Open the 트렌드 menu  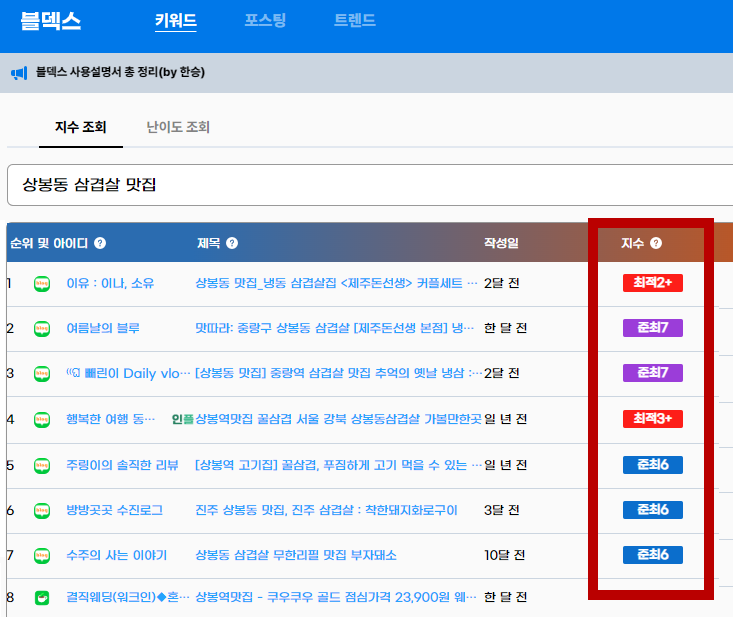click(x=355, y=20)
